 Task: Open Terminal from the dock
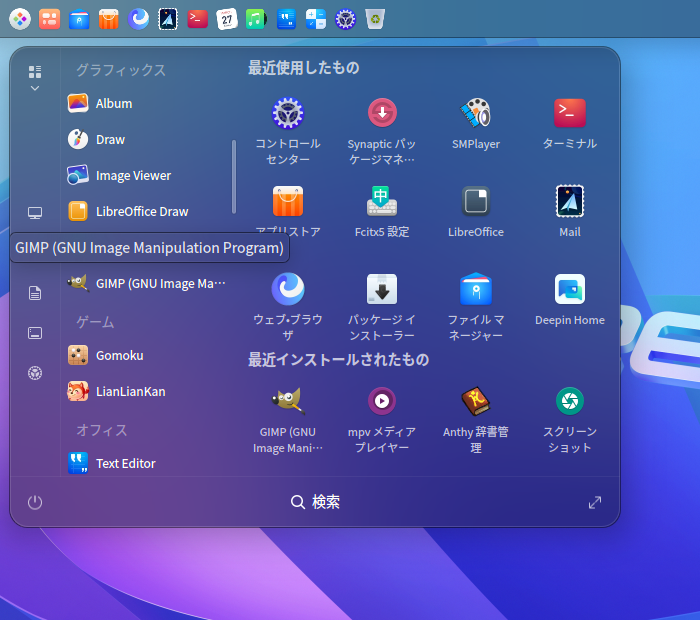tap(197, 19)
